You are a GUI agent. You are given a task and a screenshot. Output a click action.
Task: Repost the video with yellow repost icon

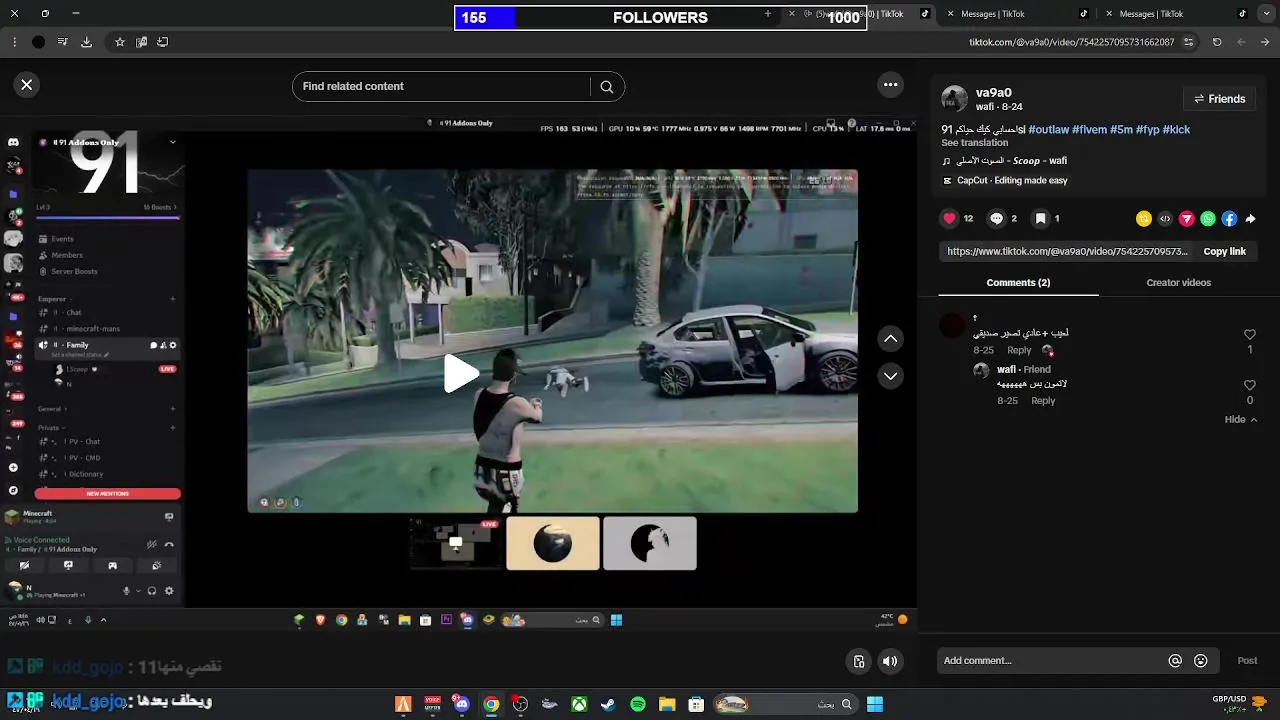coord(1144,219)
